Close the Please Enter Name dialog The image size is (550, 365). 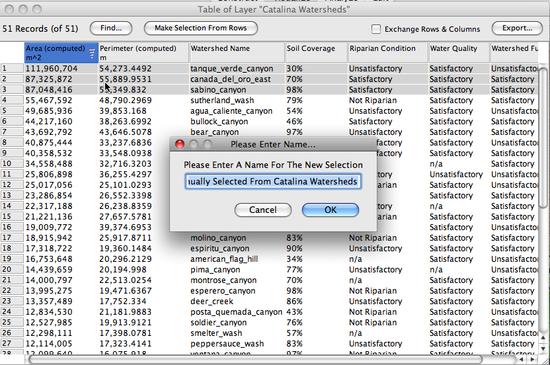point(180,144)
